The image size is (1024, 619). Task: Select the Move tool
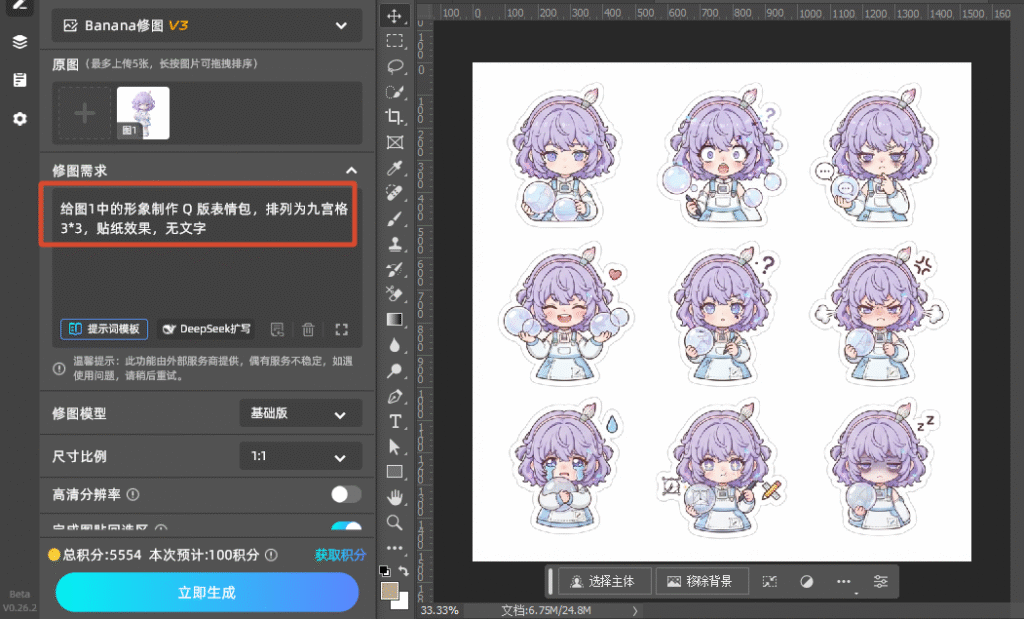pos(394,16)
